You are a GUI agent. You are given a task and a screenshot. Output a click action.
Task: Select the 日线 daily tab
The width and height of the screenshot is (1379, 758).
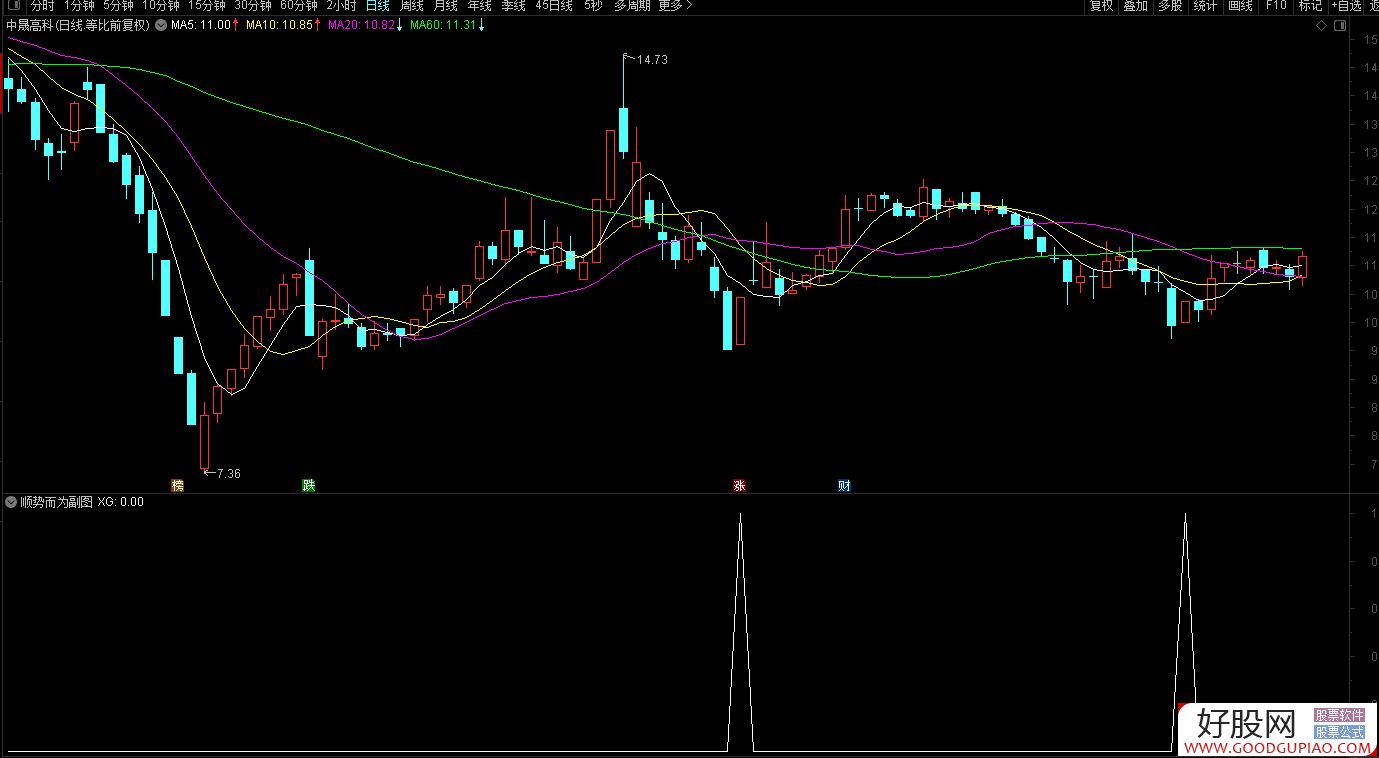point(377,6)
